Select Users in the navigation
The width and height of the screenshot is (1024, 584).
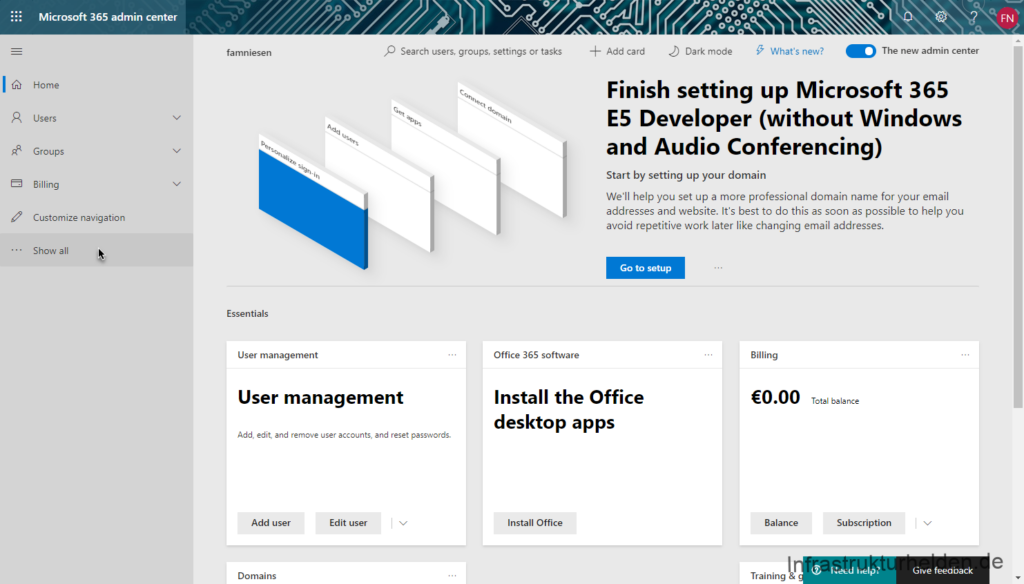click(x=97, y=118)
